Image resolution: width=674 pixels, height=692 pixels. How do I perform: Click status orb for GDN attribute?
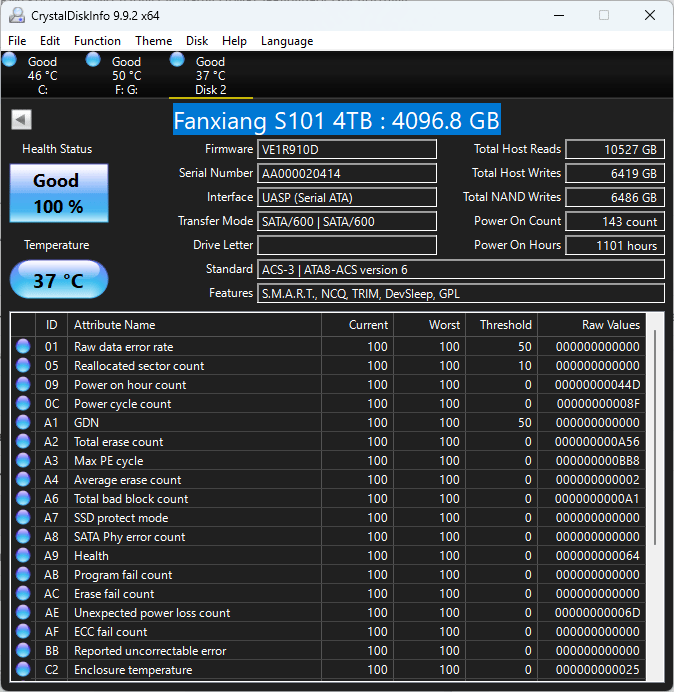point(23,422)
